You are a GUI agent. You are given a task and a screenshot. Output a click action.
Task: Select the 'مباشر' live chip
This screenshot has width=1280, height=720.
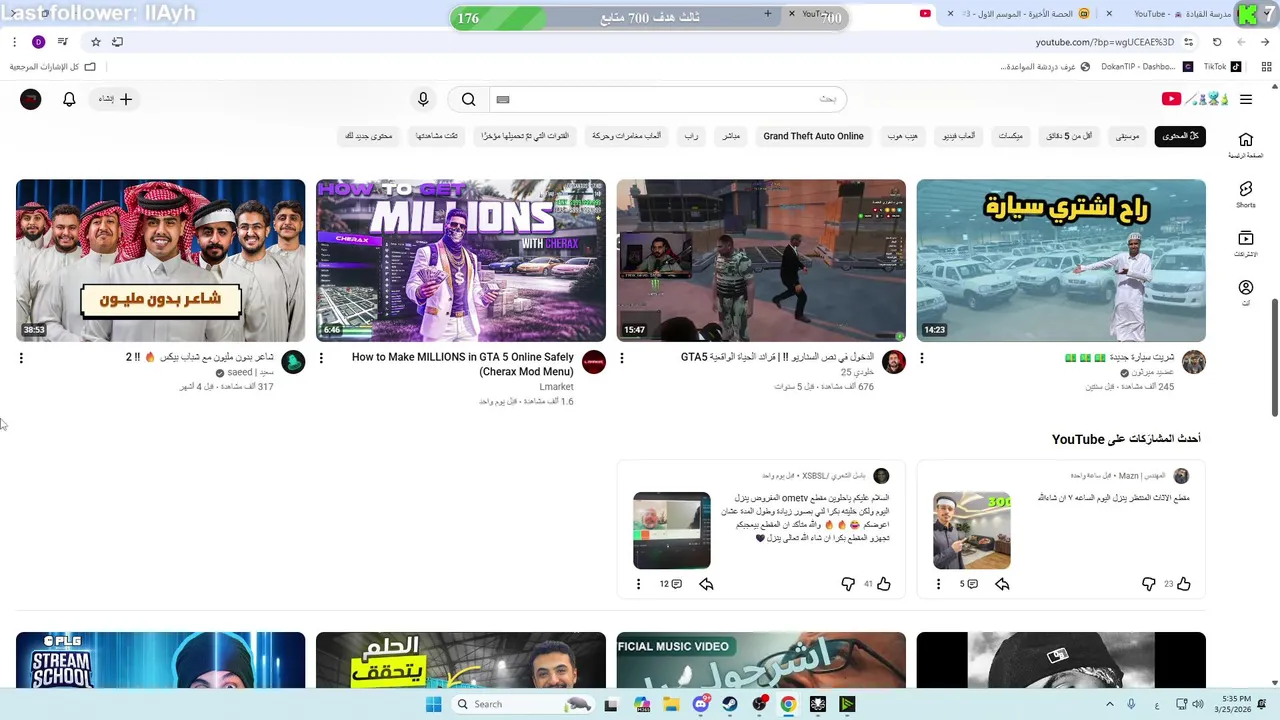coord(731,136)
